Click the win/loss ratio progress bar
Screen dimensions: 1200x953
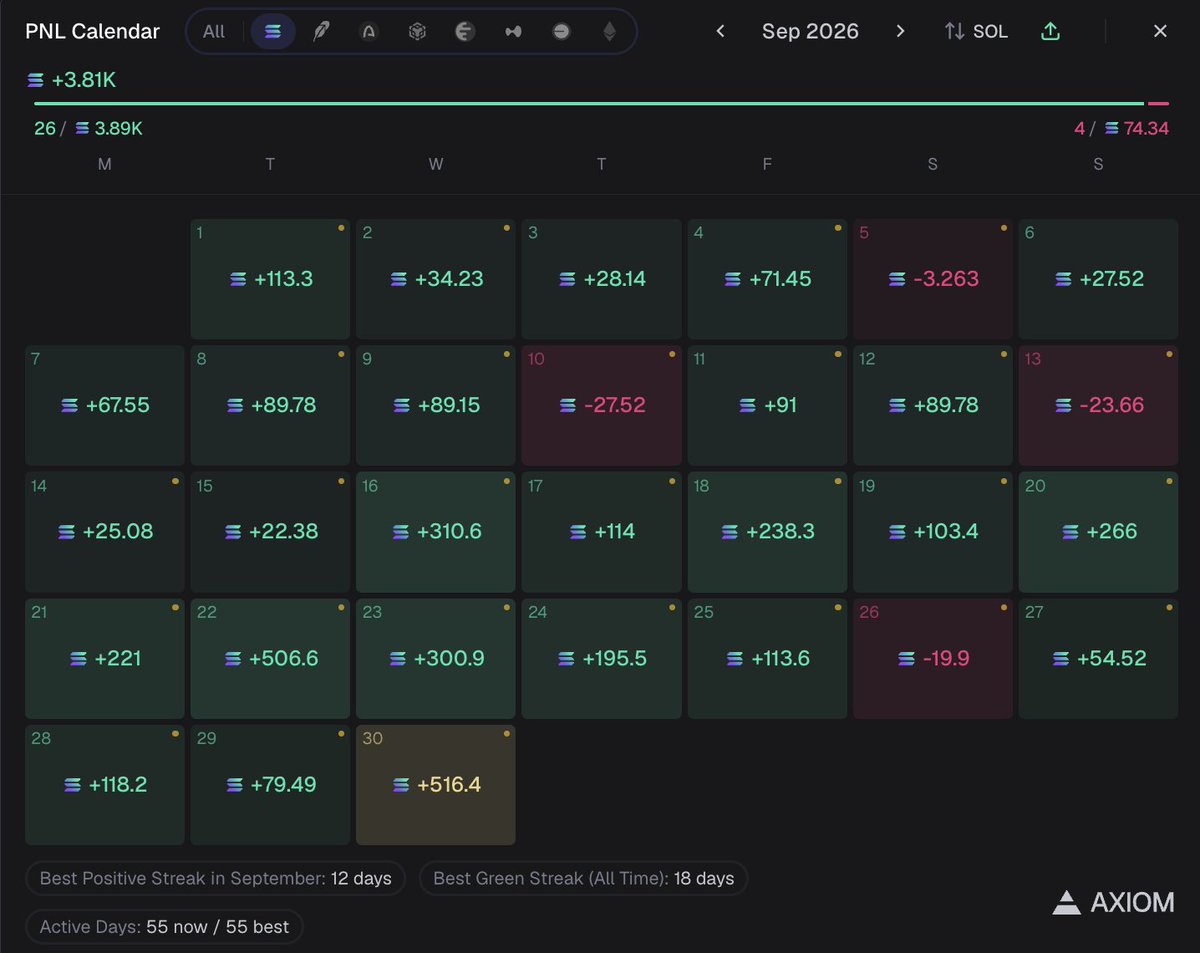click(x=601, y=103)
